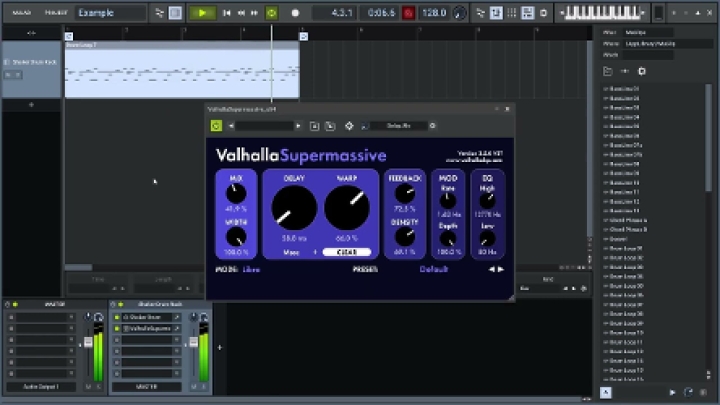The image size is (720, 405).
Task: Click the EQ High knob
Action: coord(487,201)
